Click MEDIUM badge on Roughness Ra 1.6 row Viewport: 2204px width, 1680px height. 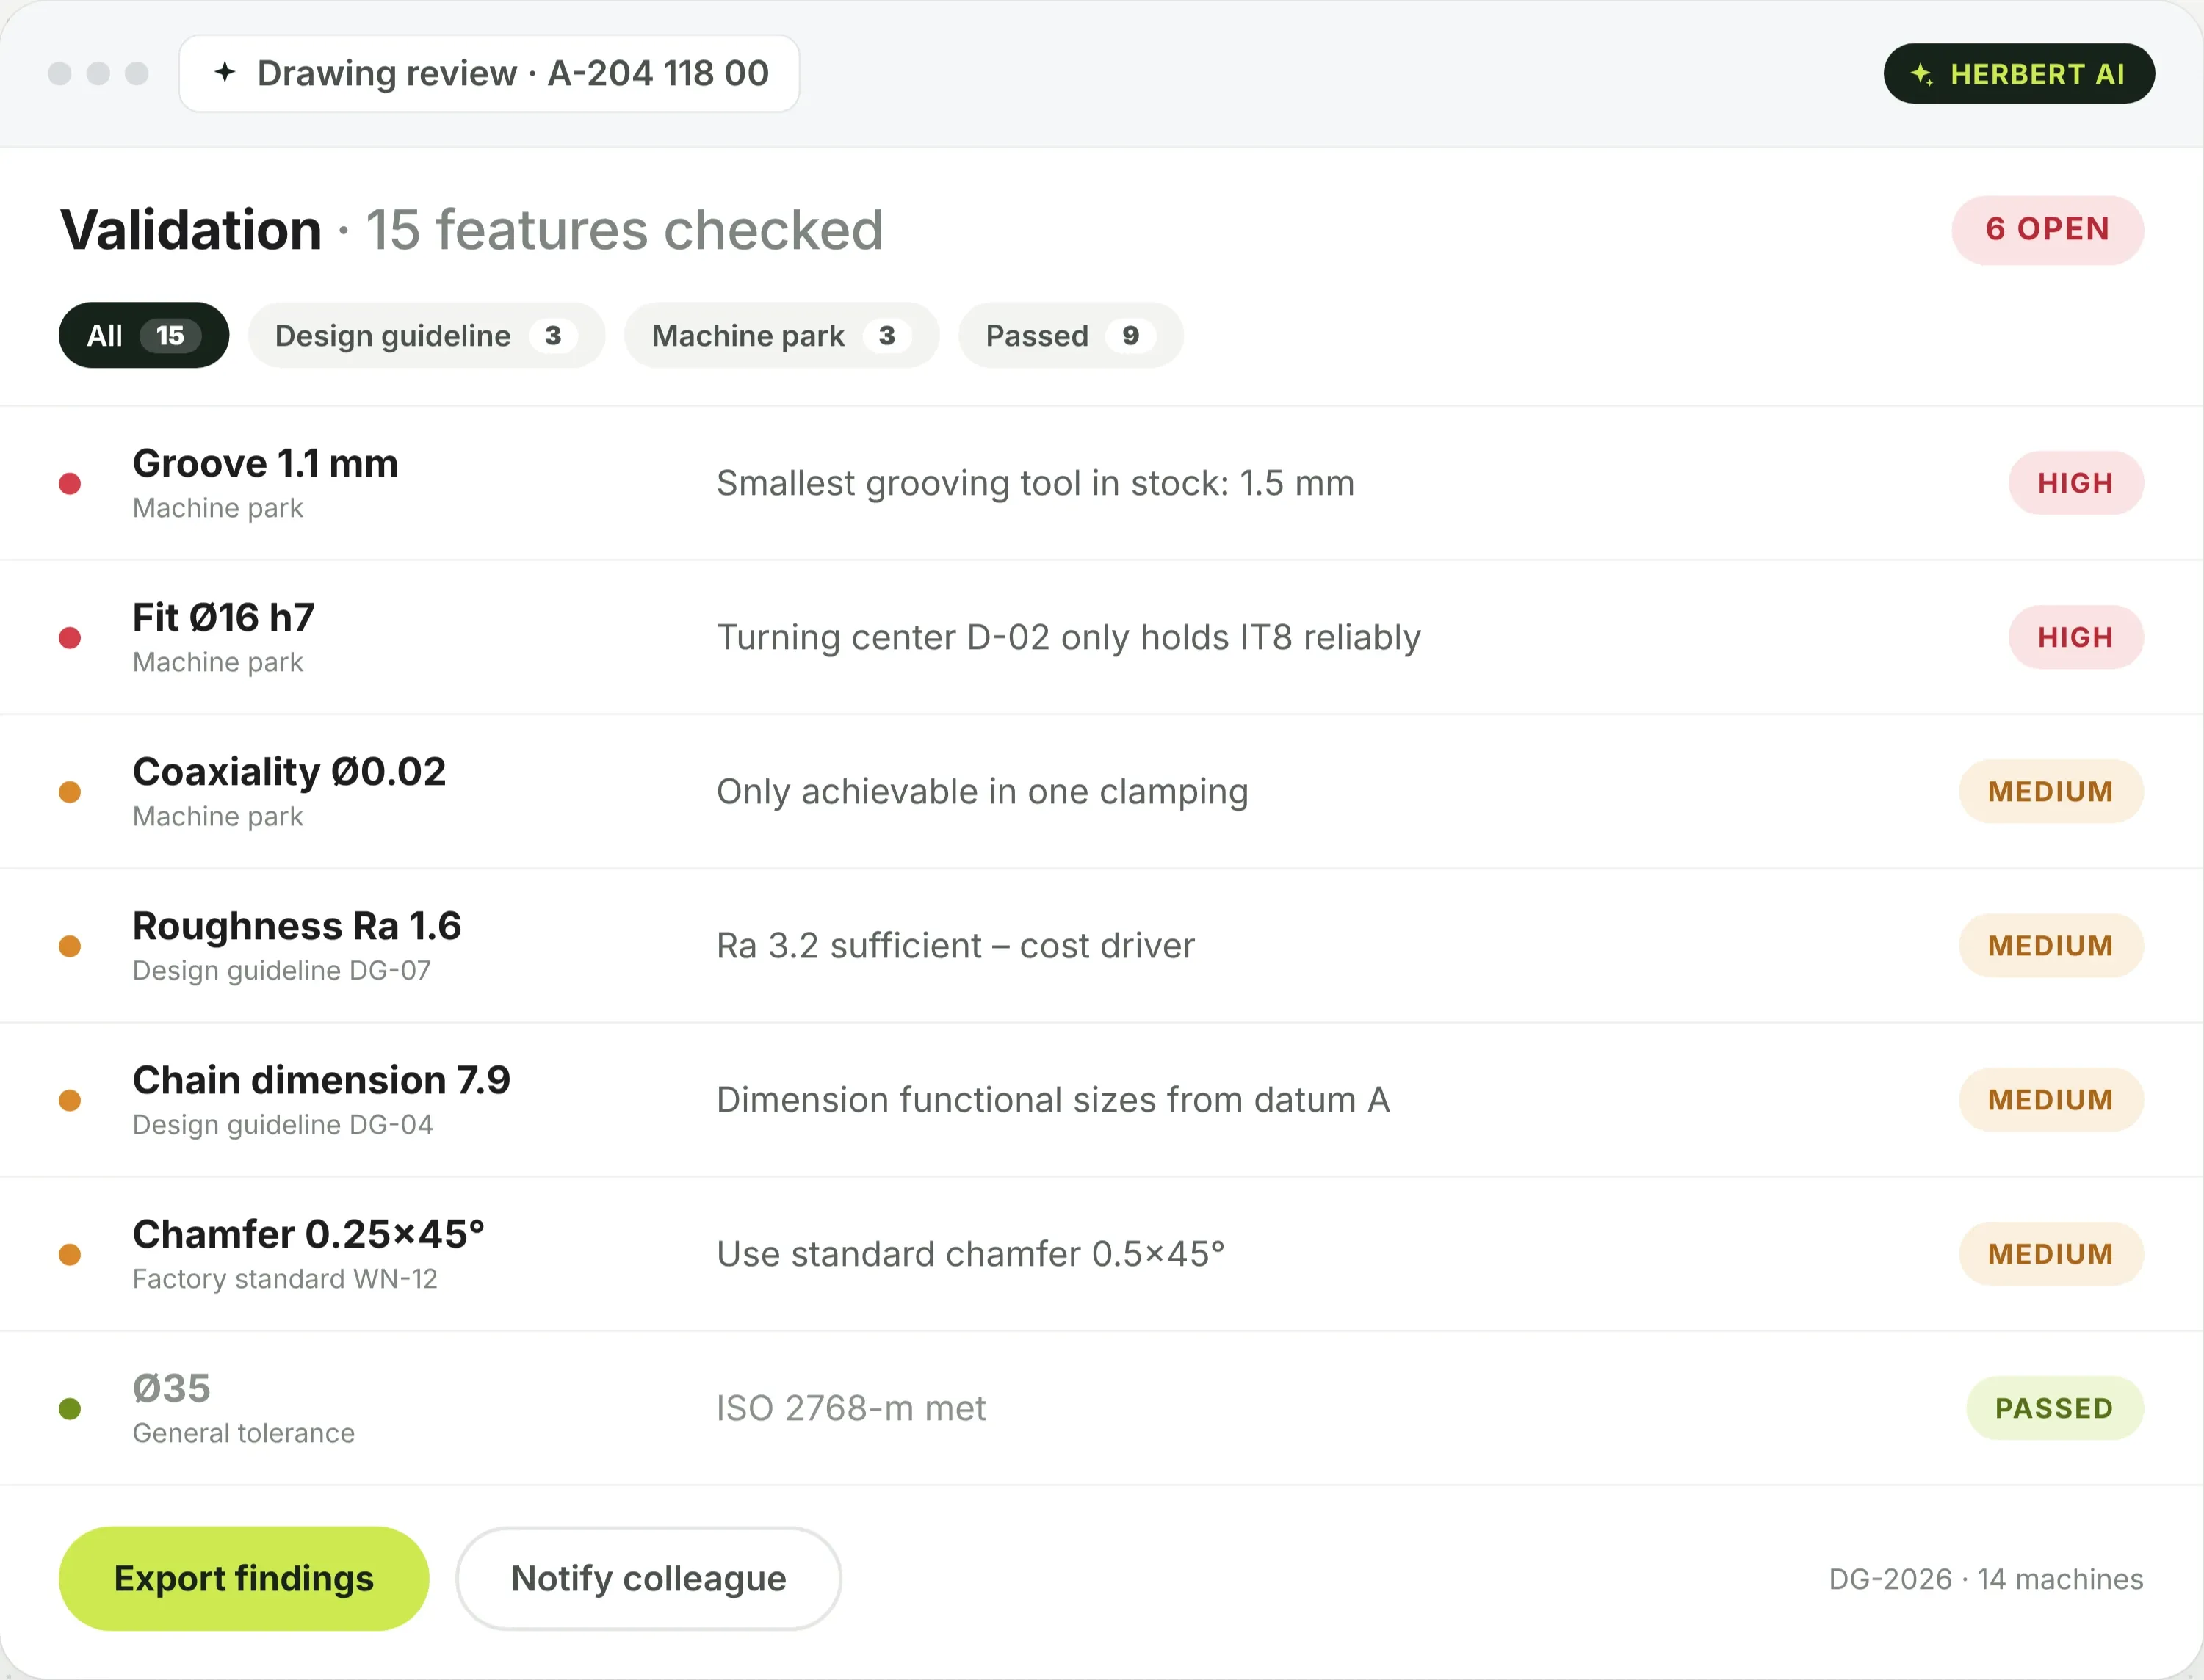click(2050, 945)
